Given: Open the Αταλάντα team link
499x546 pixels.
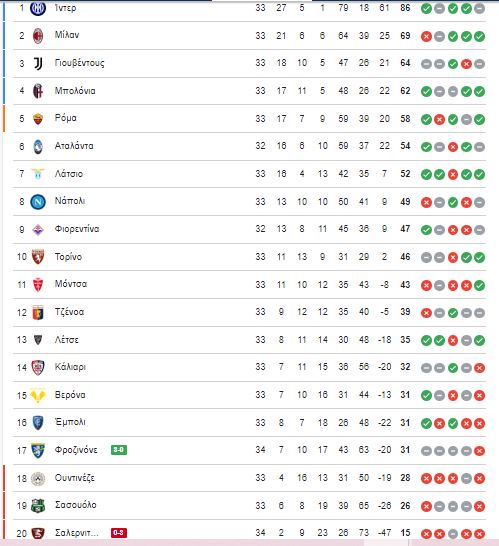Looking at the screenshot, I should click(74, 146).
